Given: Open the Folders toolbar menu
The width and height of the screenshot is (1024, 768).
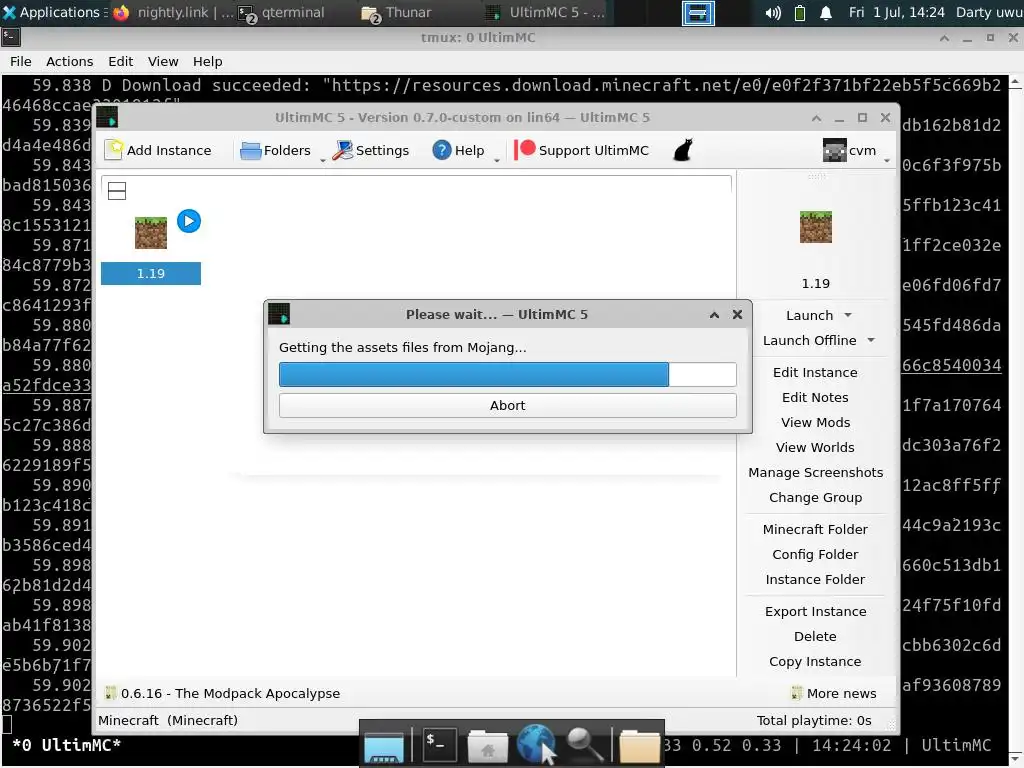Looking at the screenshot, I should [x=276, y=150].
